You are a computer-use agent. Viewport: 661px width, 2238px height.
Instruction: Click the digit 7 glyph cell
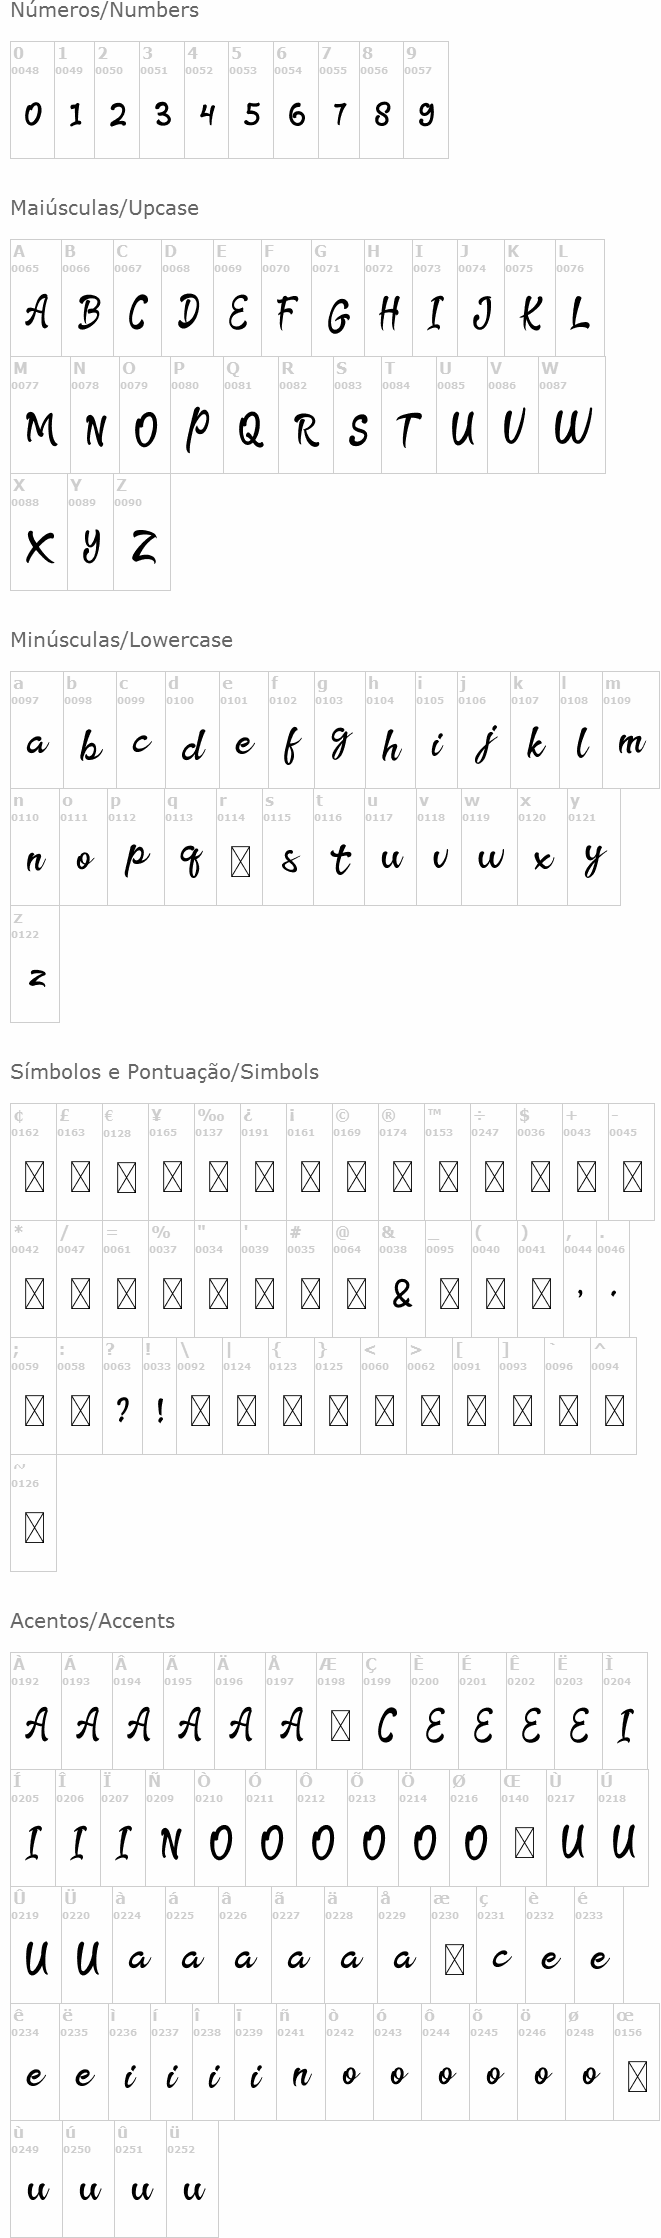(339, 100)
